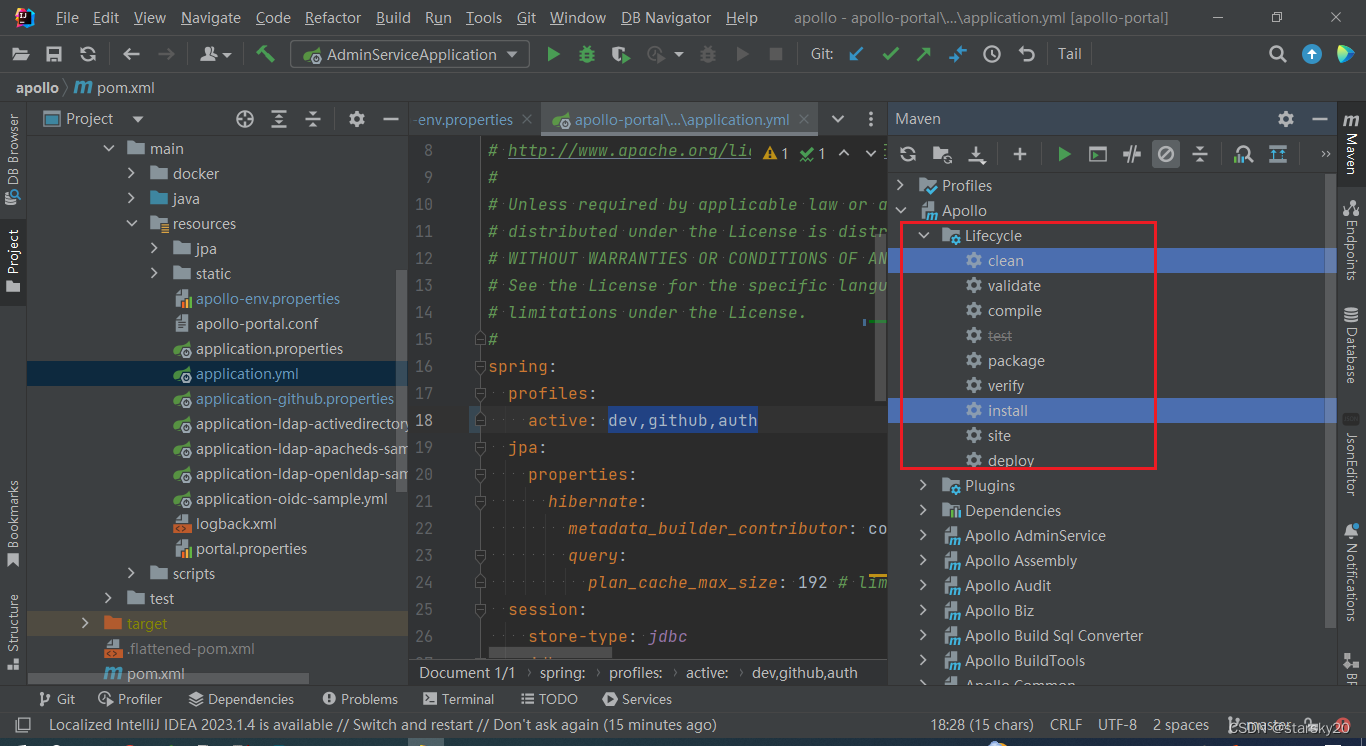
Task: Click the Run with Coverage shield icon
Action: click(620, 54)
